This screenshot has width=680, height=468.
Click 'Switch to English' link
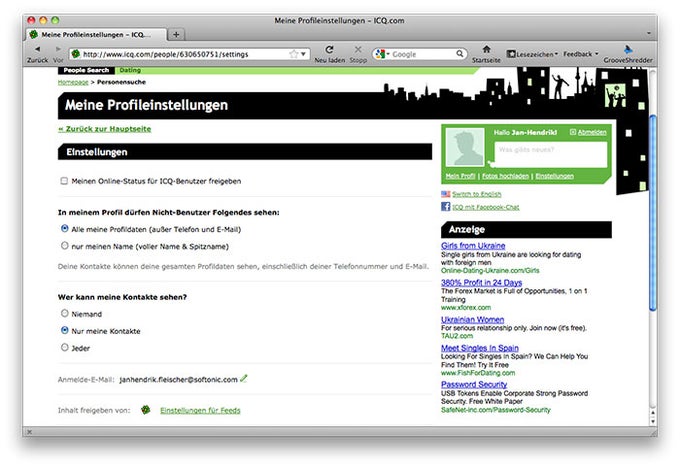[477, 194]
